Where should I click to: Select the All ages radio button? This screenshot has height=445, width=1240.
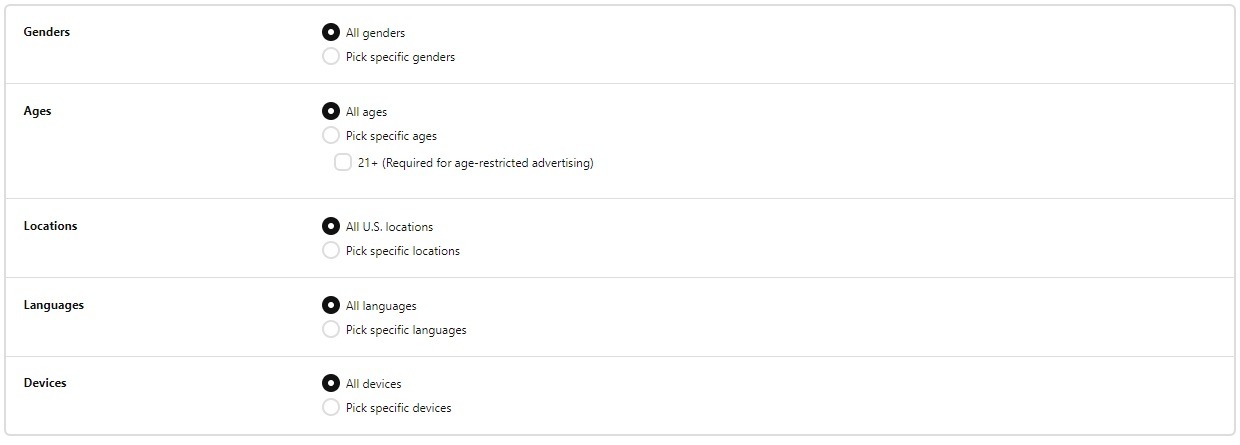point(331,111)
